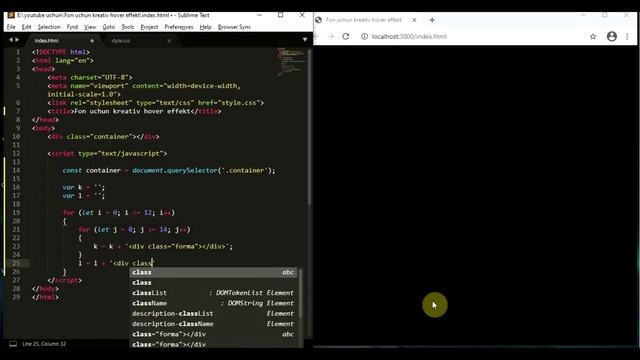Click the autocomplete popup scrollbar
The height and width of the screenshot is (360, 640).
coord(301,293)
